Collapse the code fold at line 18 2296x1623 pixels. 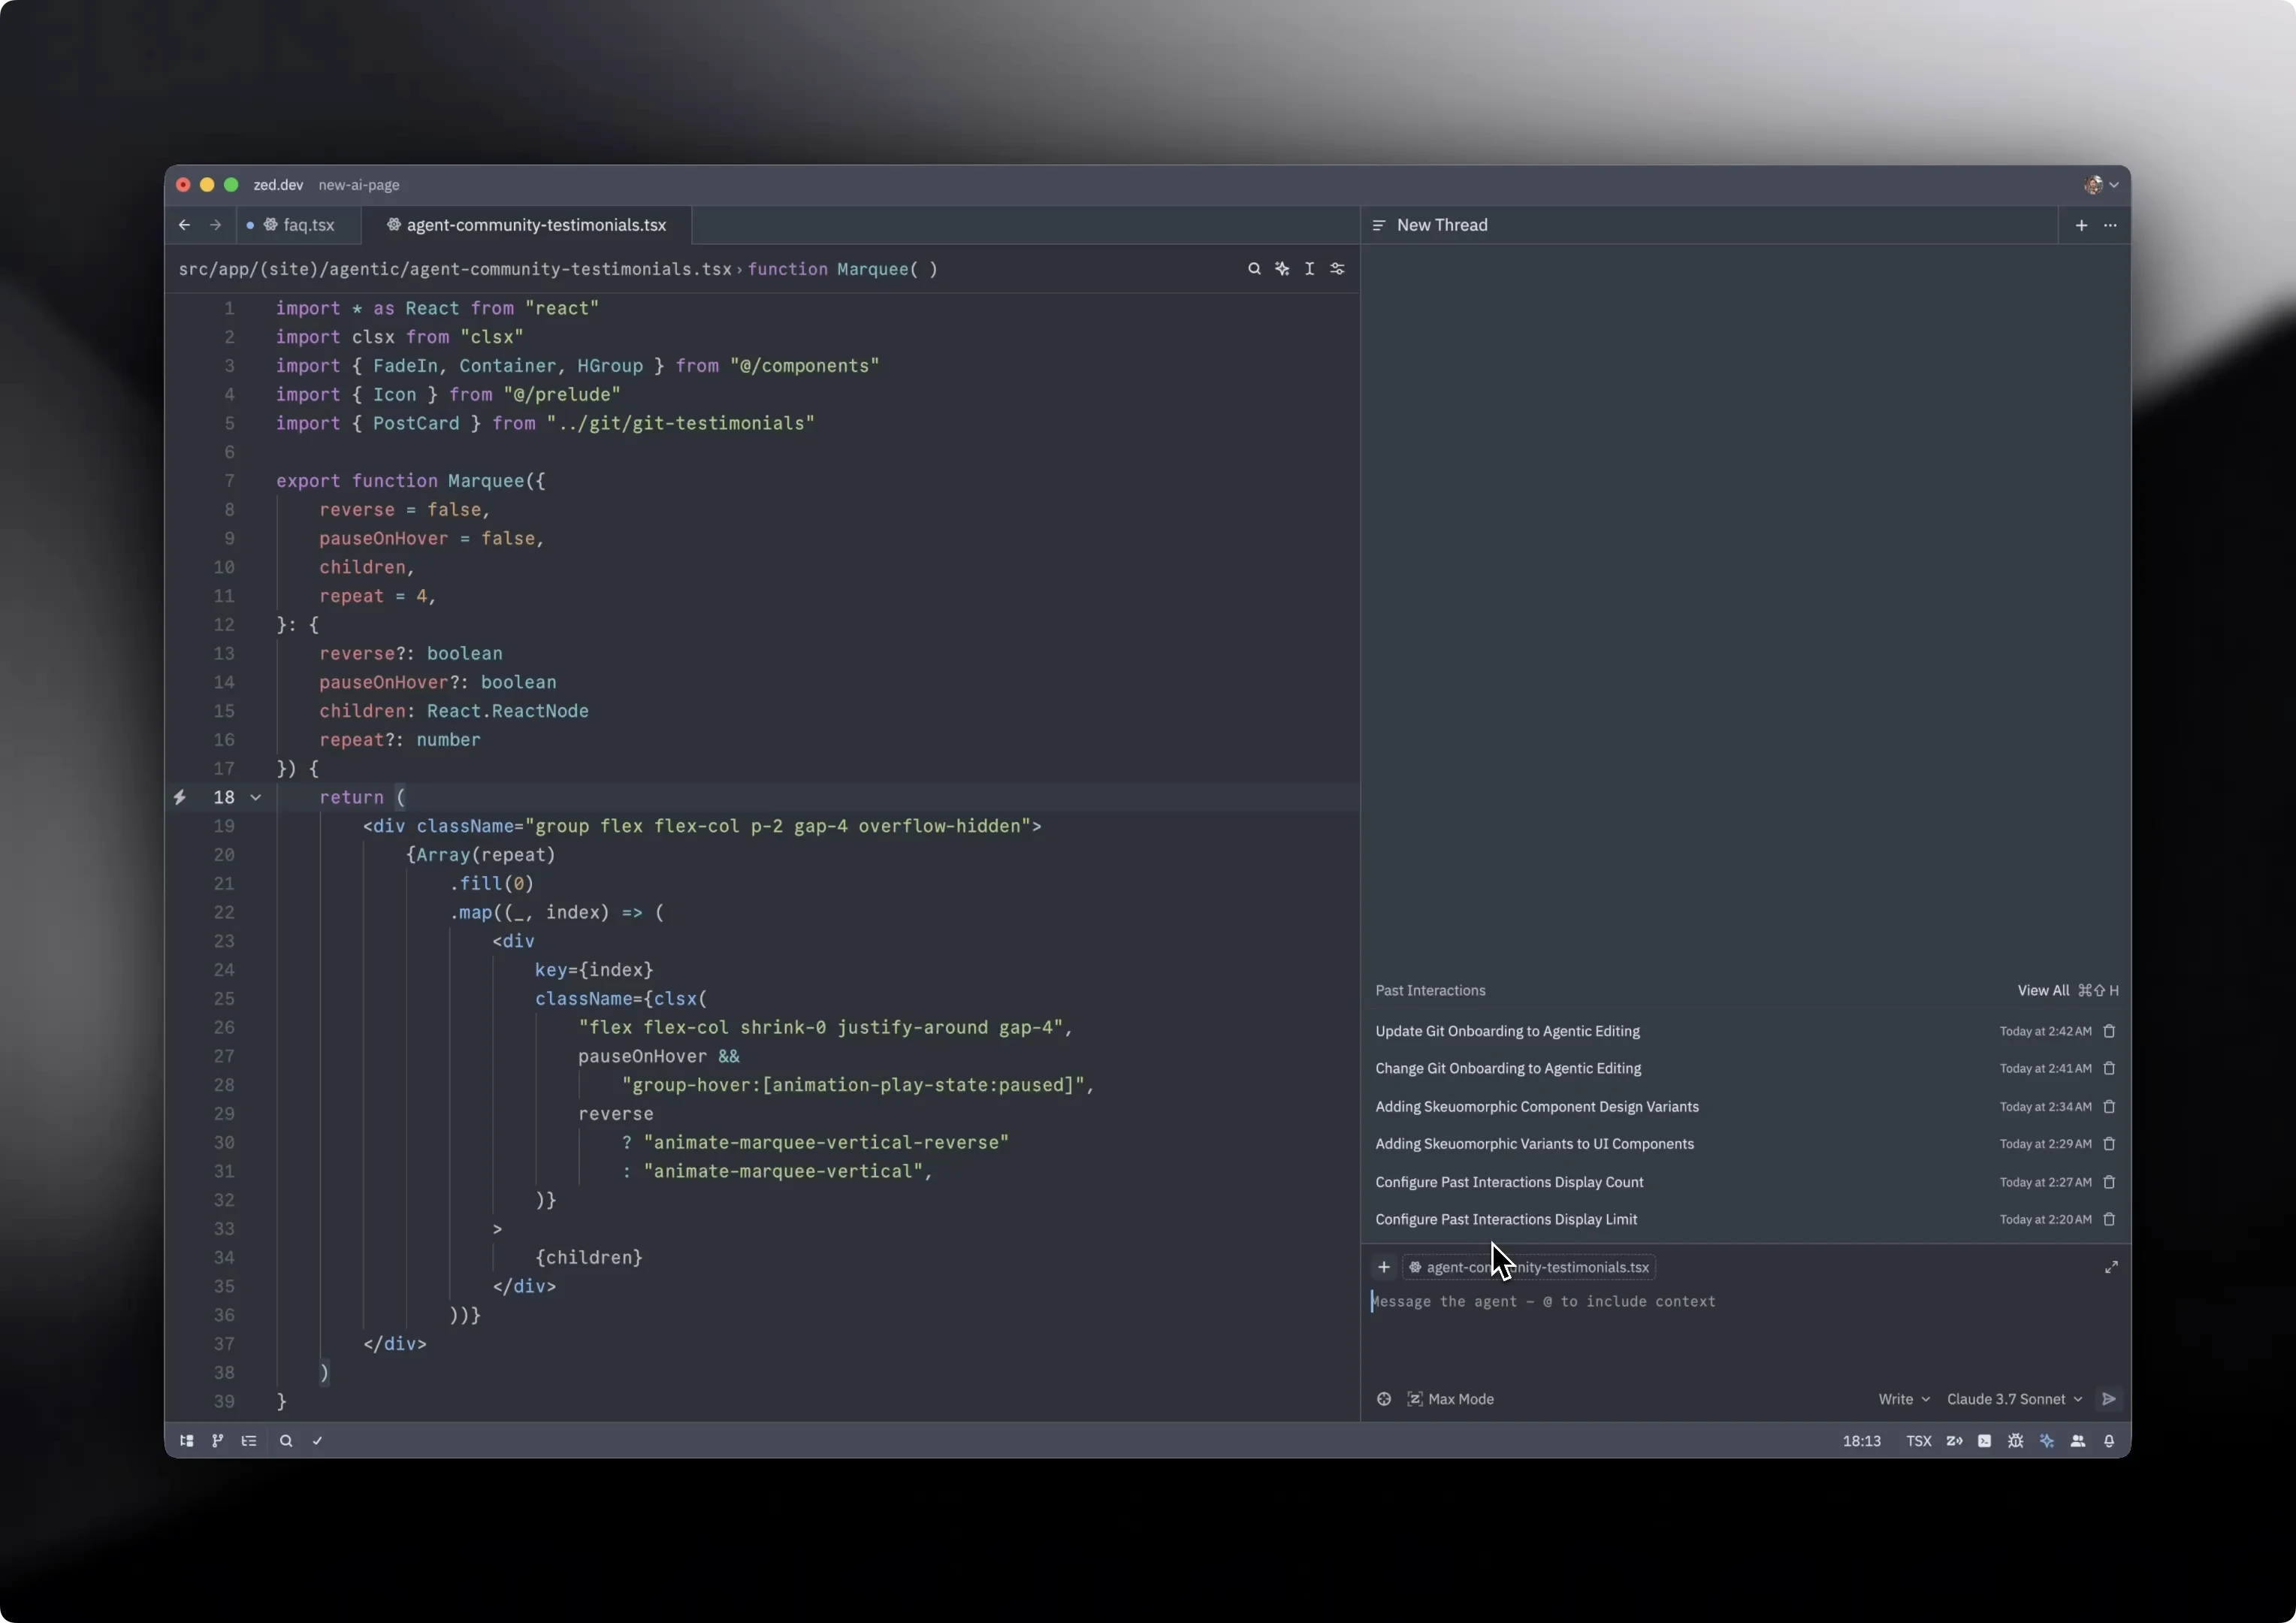click(256, 797)
